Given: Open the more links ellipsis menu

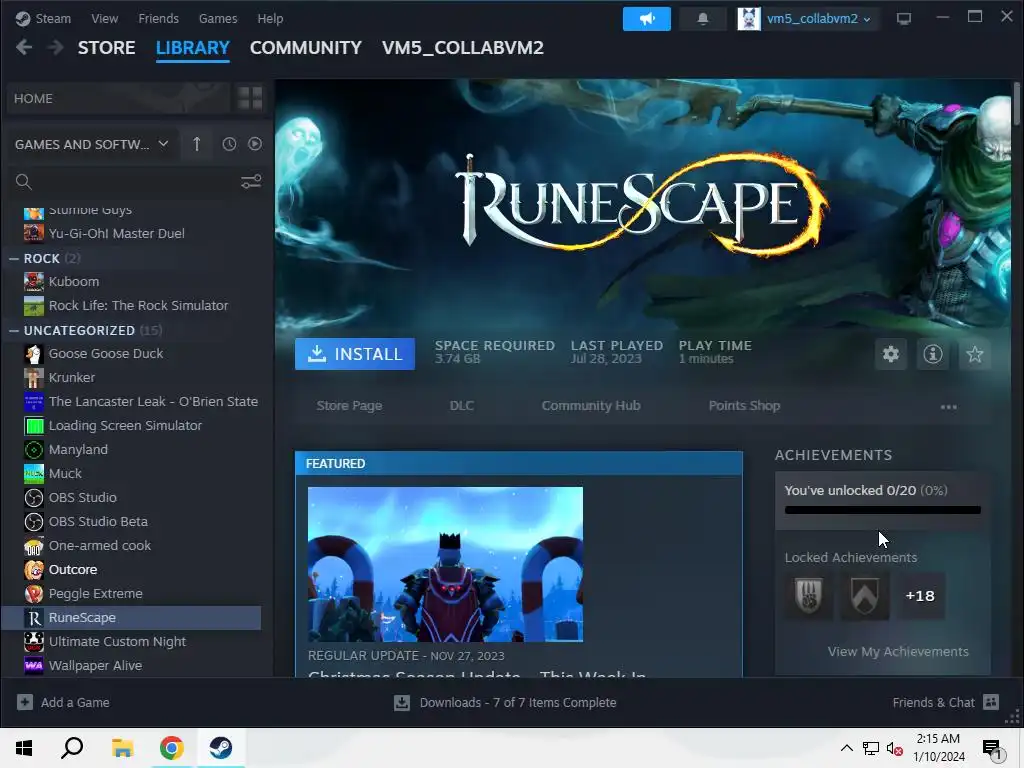Looking at the screenshot, I should pos(948,407).
